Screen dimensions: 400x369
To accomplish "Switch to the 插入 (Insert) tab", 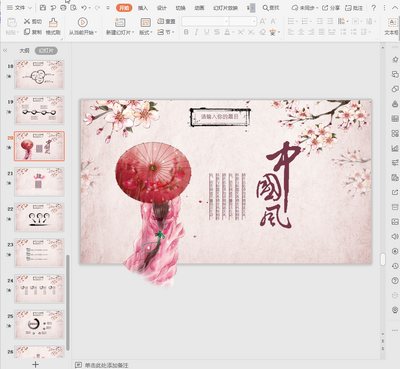I will tap(143, 8).
